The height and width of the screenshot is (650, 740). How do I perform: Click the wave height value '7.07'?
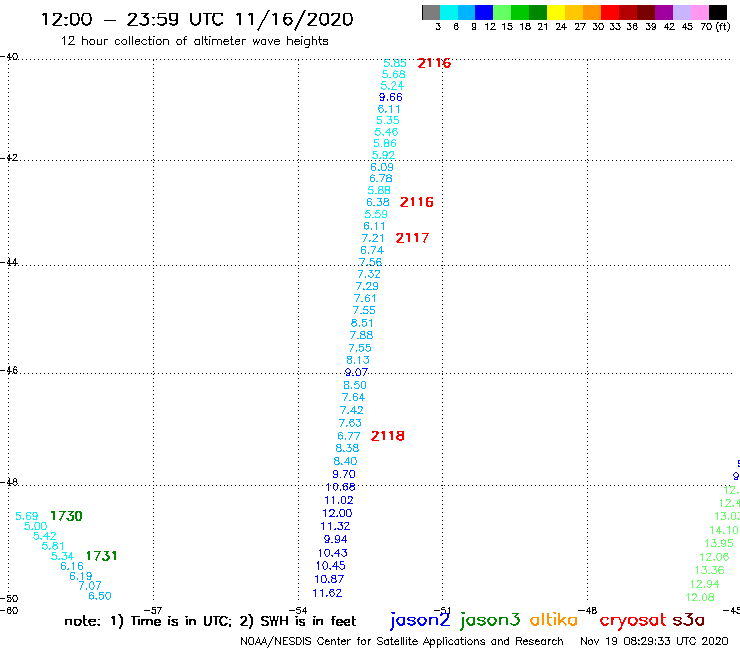(x=90, y=586)
